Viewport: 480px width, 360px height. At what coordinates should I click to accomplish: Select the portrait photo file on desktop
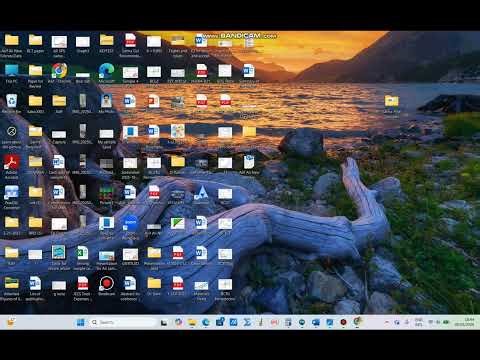point(106,104)
